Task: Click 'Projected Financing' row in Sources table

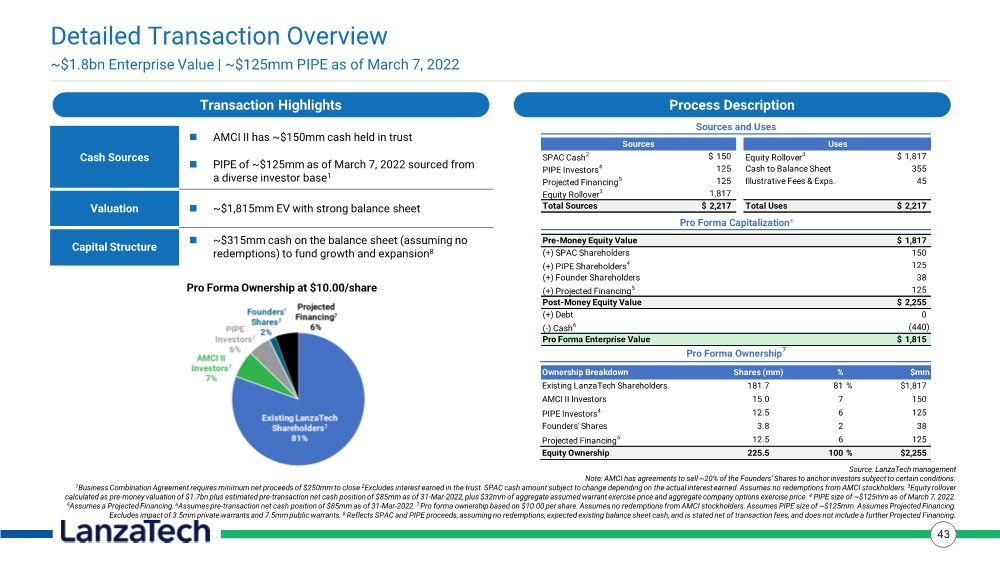Action: [x=638, y=182]
